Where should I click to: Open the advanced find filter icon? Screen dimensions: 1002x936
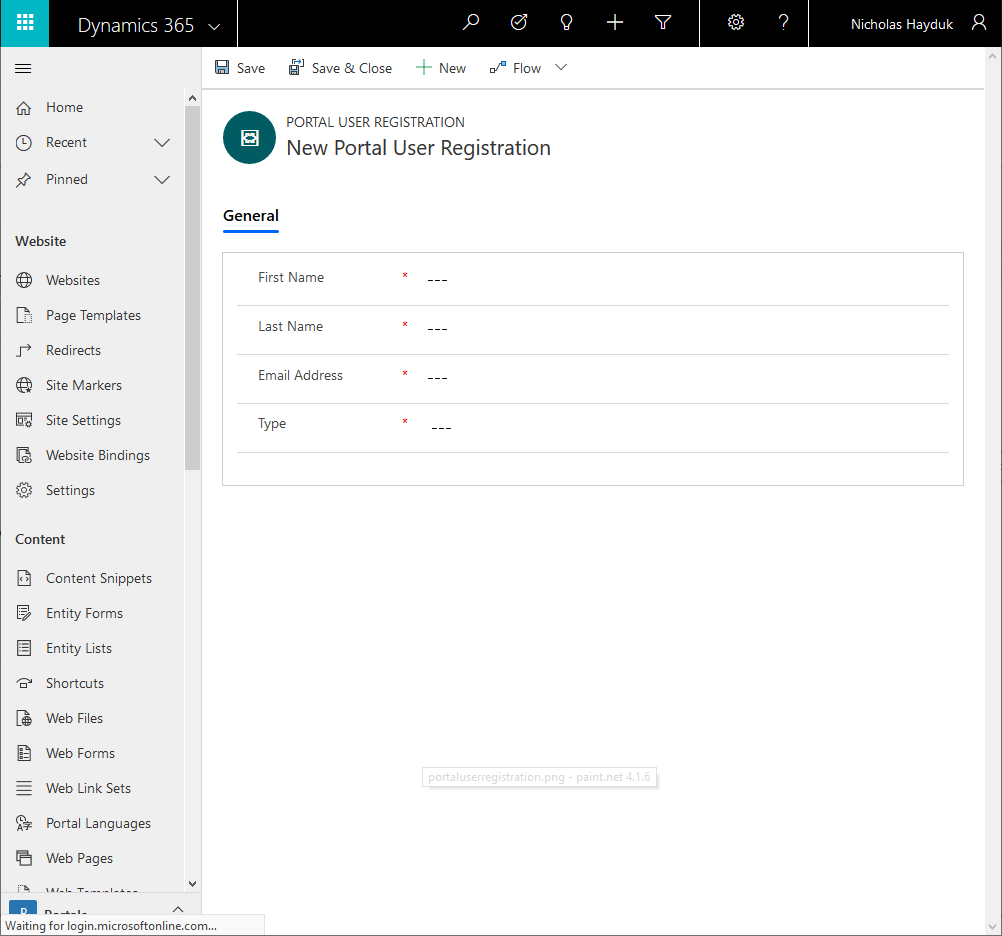tap(663, 23)
